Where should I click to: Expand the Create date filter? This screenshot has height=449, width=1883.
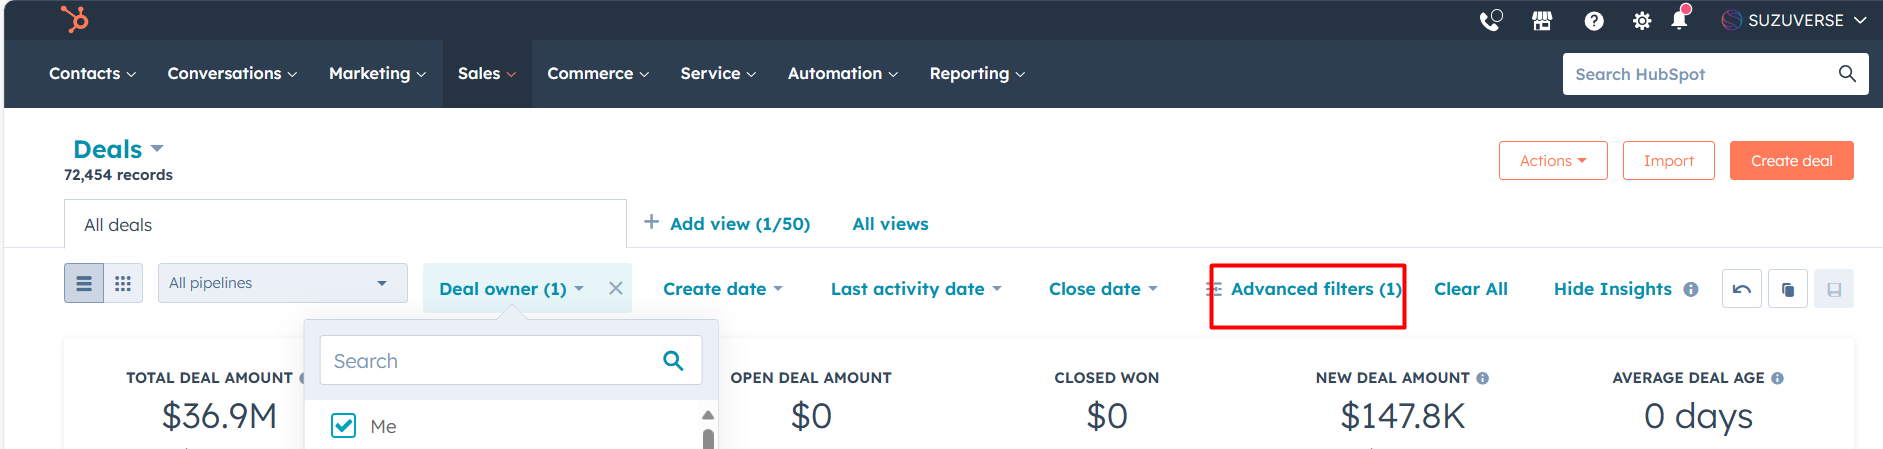click(722, 289)
